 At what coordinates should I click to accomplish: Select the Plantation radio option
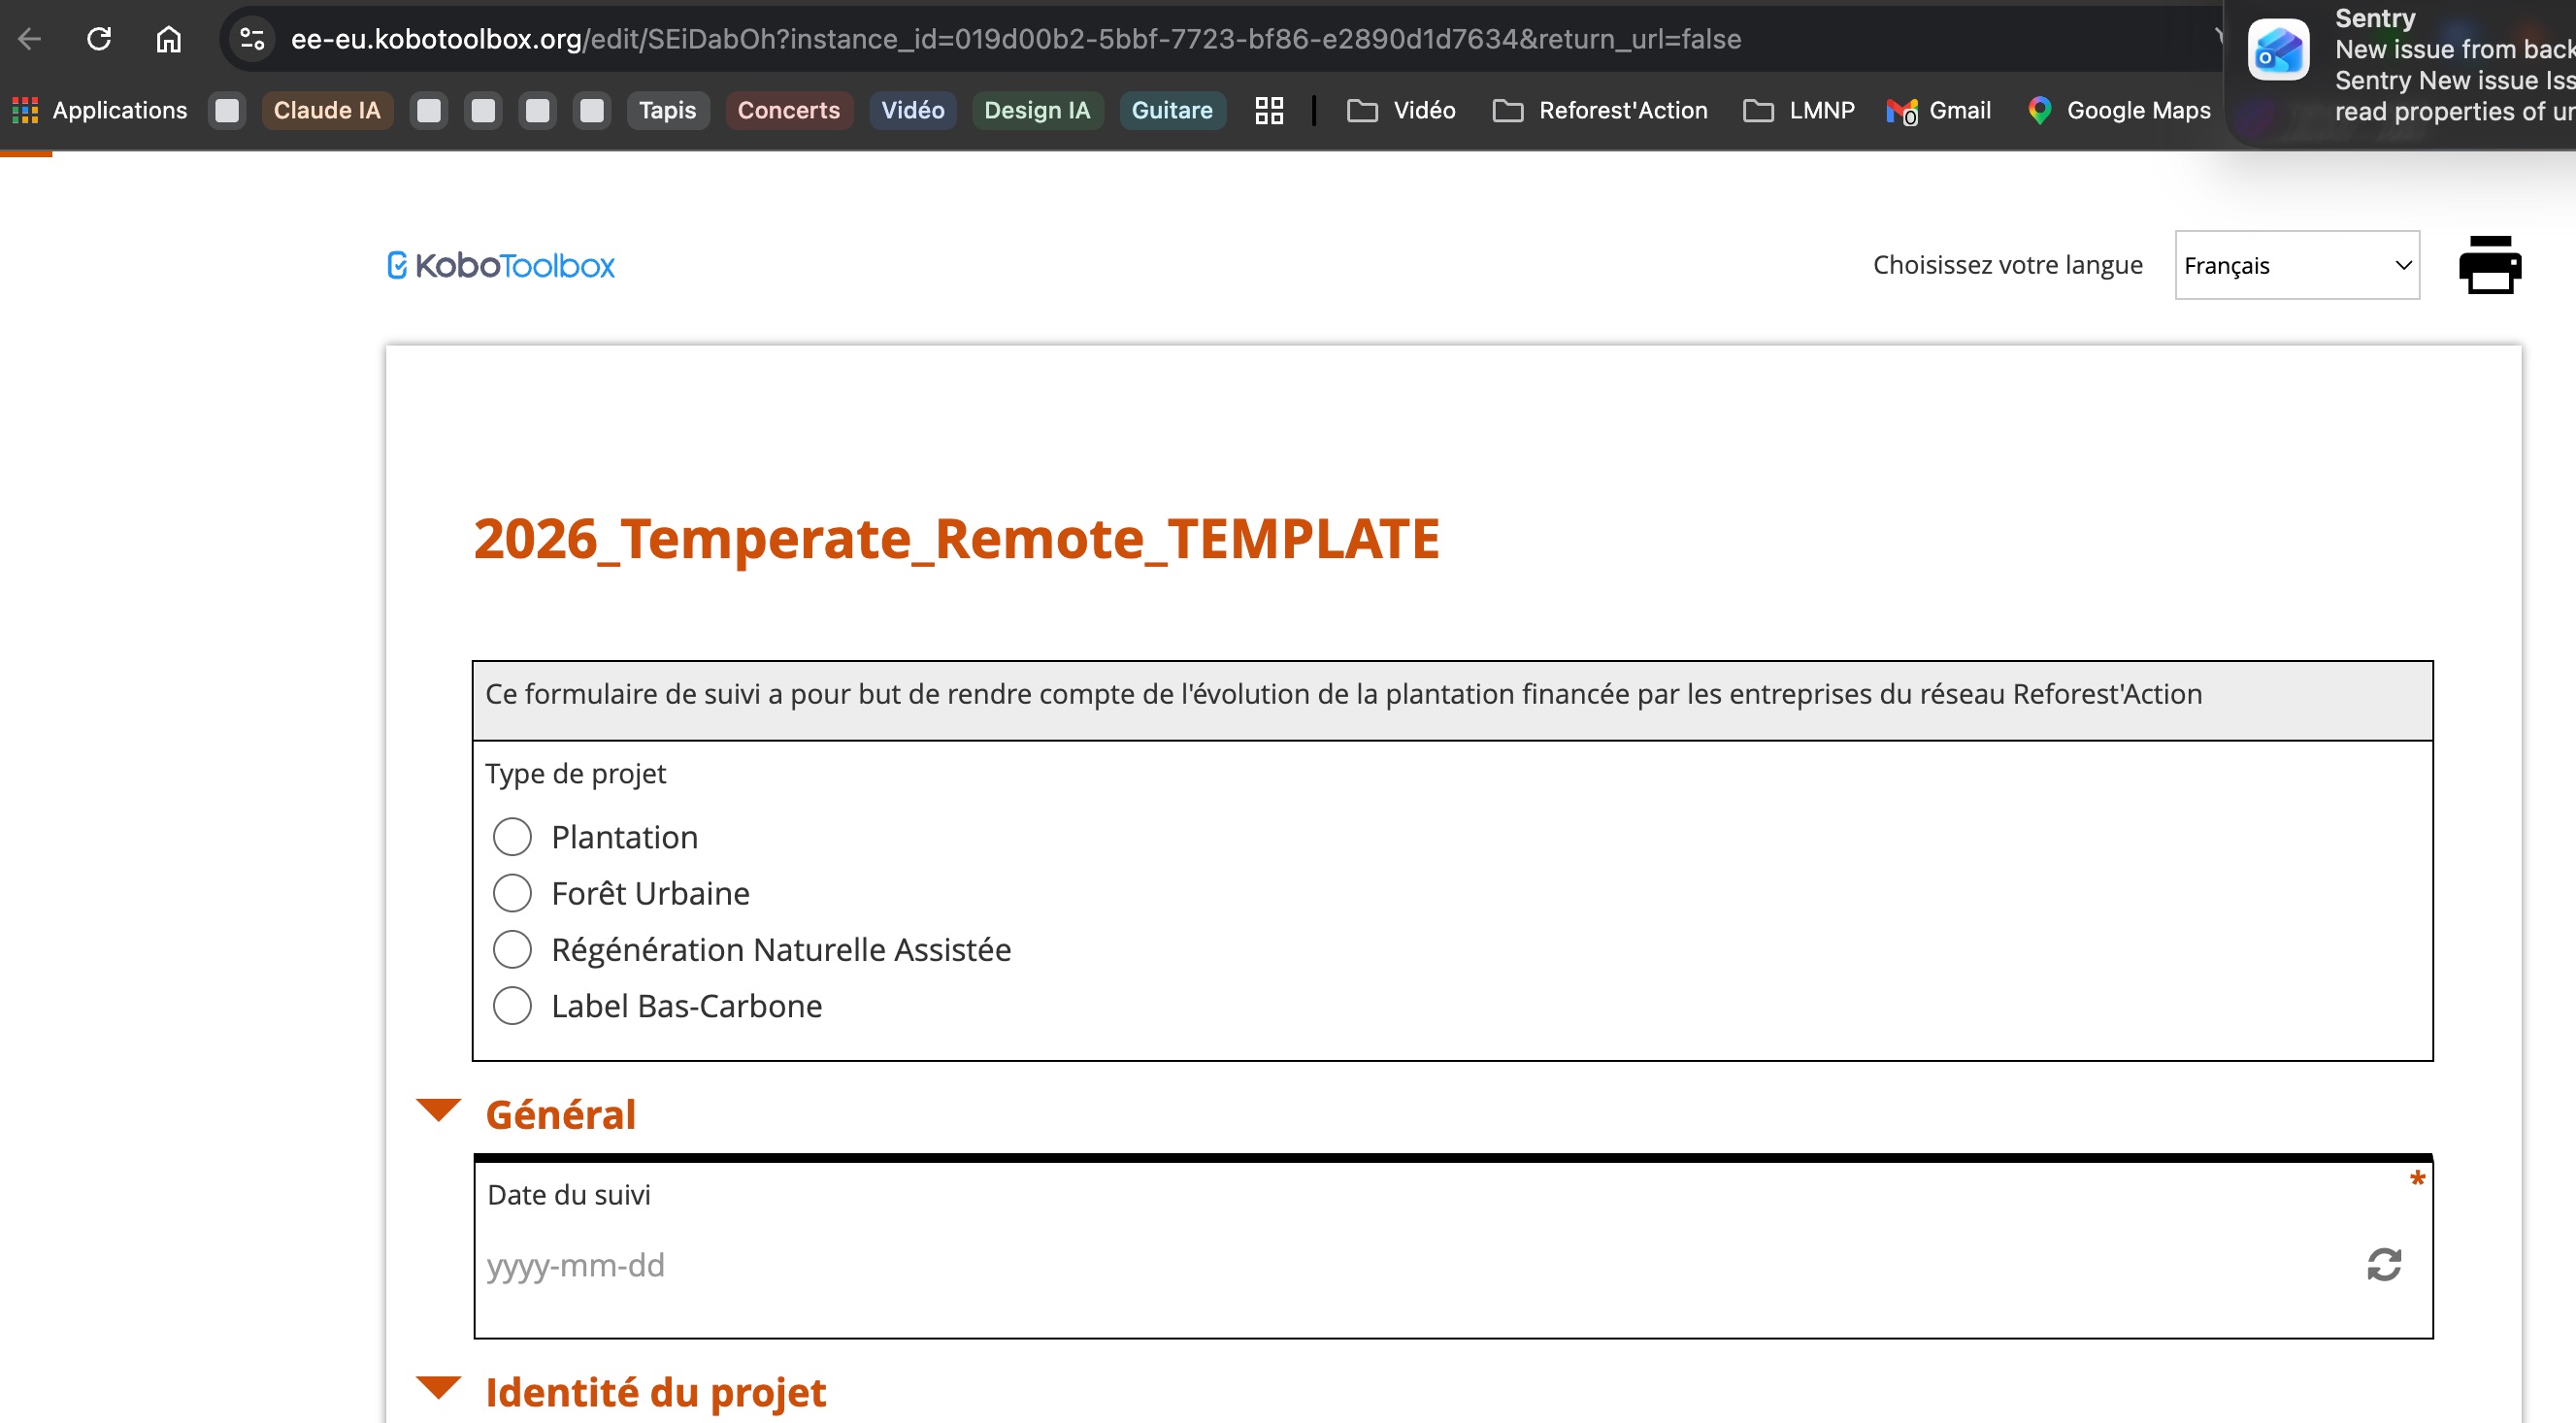512,836
